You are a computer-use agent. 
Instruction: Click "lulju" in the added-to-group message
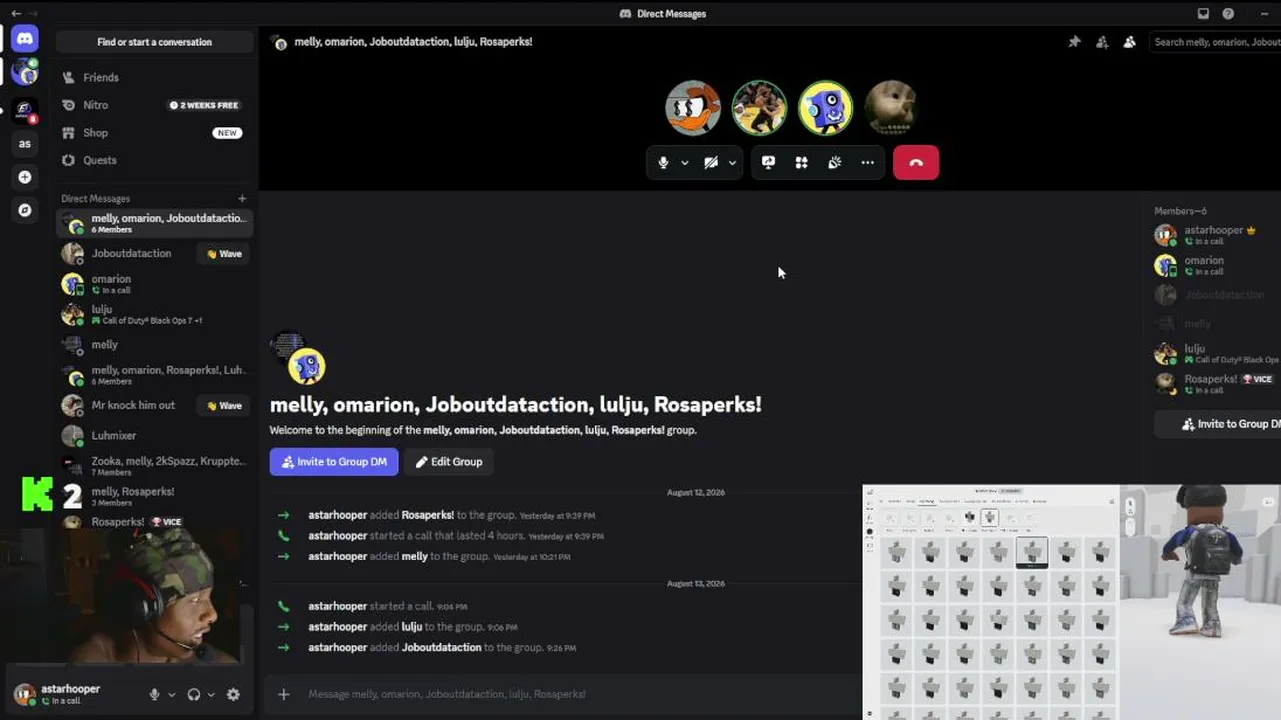click(x=412, y=627)
